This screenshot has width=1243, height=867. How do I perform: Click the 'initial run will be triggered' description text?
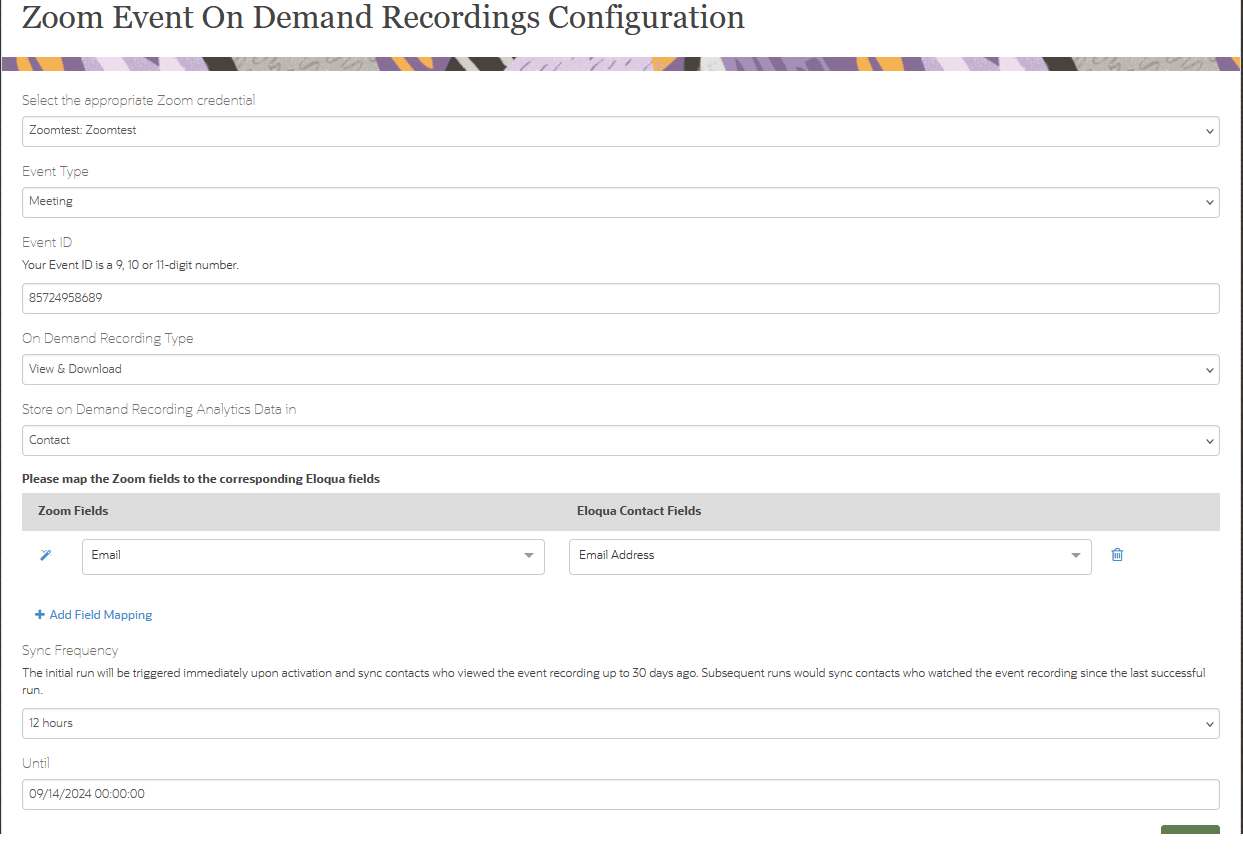(614, 681)
